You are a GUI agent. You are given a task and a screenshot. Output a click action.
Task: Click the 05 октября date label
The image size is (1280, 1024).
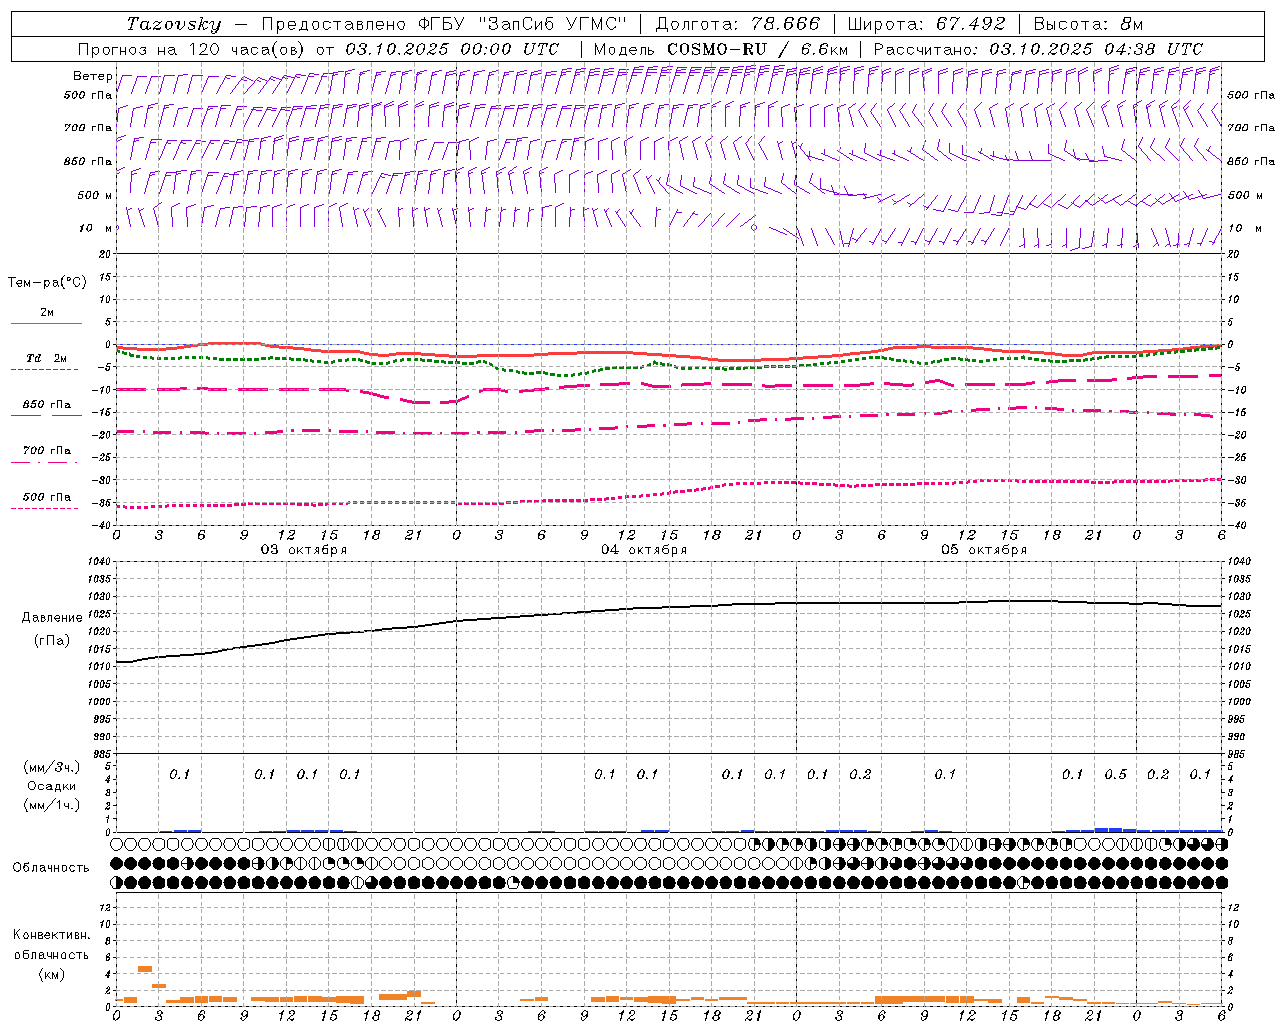coord(984,549)
